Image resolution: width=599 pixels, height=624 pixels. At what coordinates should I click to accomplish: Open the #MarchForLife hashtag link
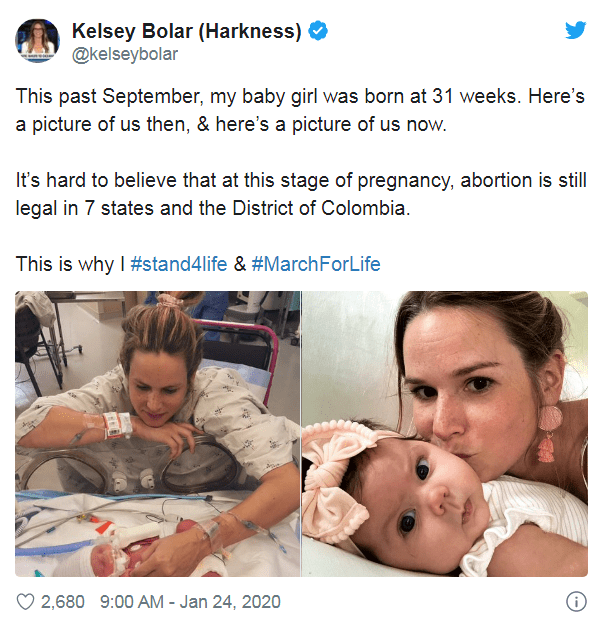coord(316,264)
